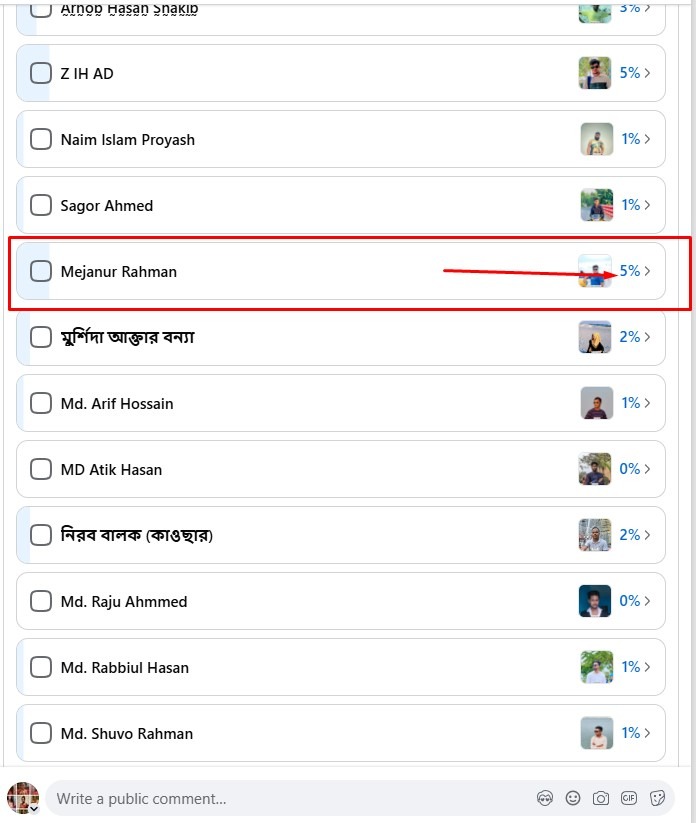Expand voter list chevron for Md. Shuvo Rahman
Screen dimensions: 696x823
pyautogui.click(x=648, y=733)
